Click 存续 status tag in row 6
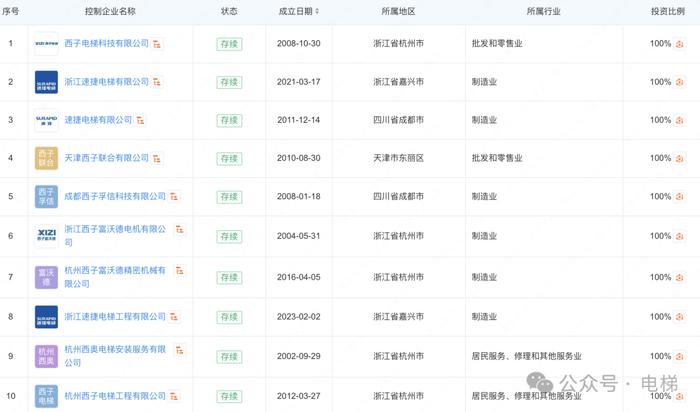 click(229, 236)
